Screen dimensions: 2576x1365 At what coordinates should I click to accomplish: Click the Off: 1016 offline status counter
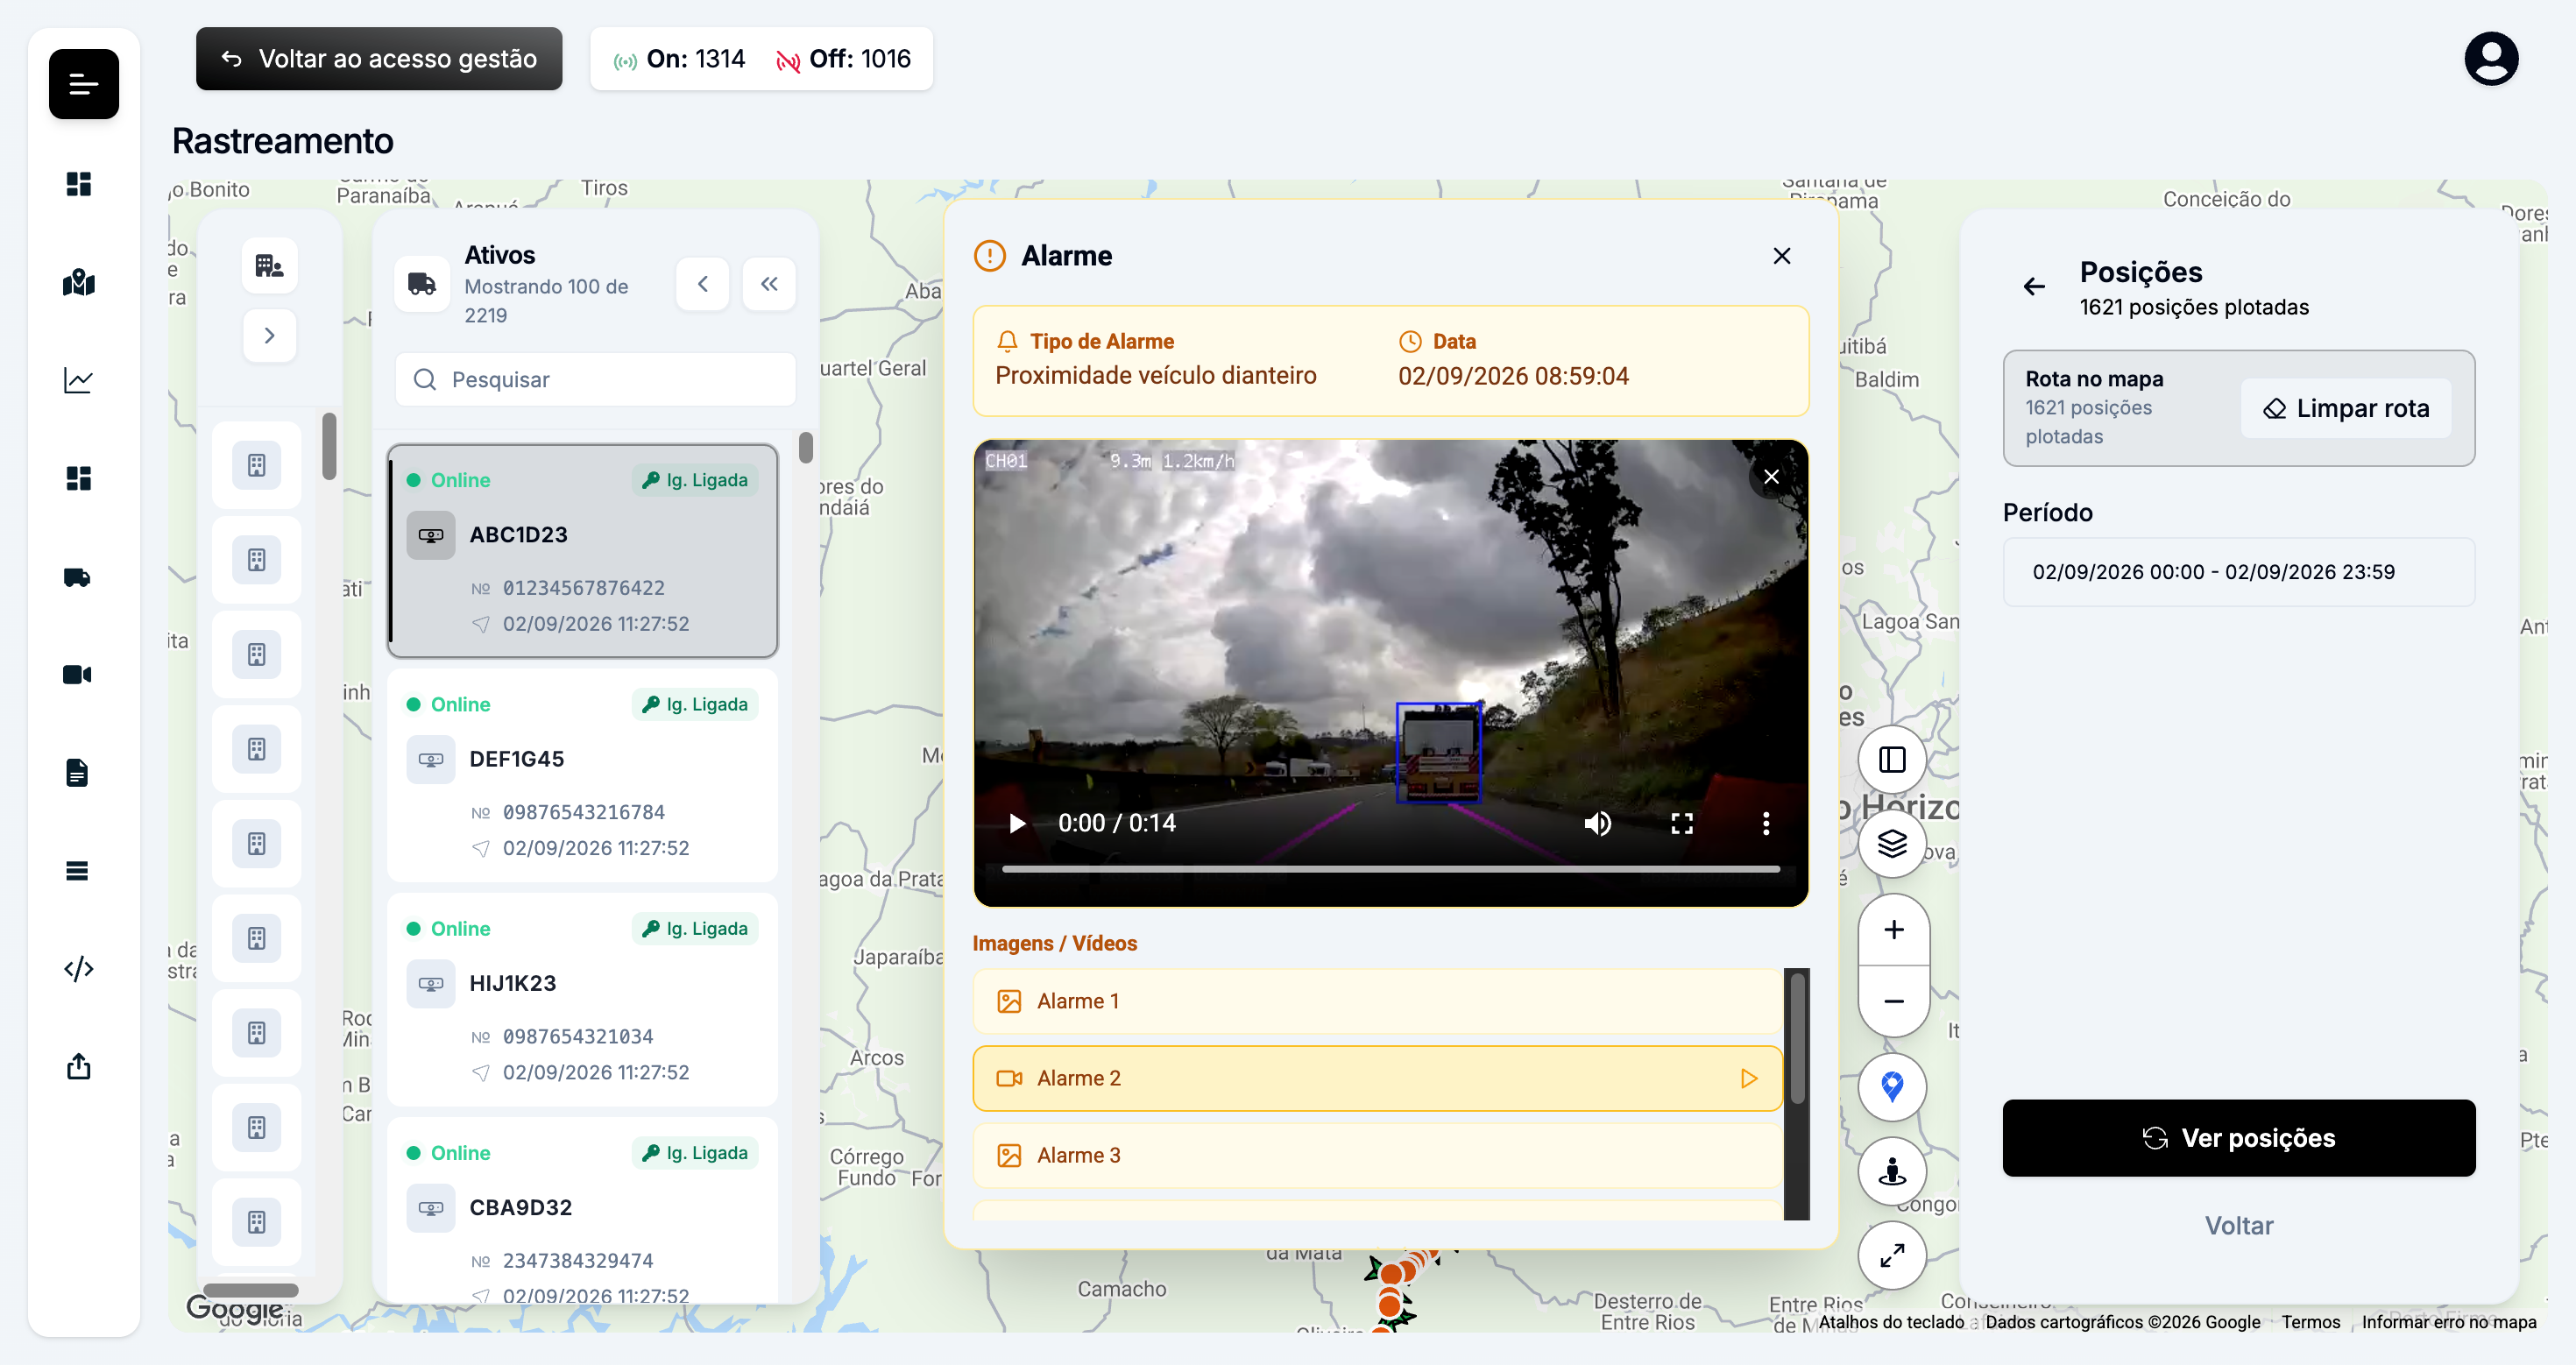point(844,59)
